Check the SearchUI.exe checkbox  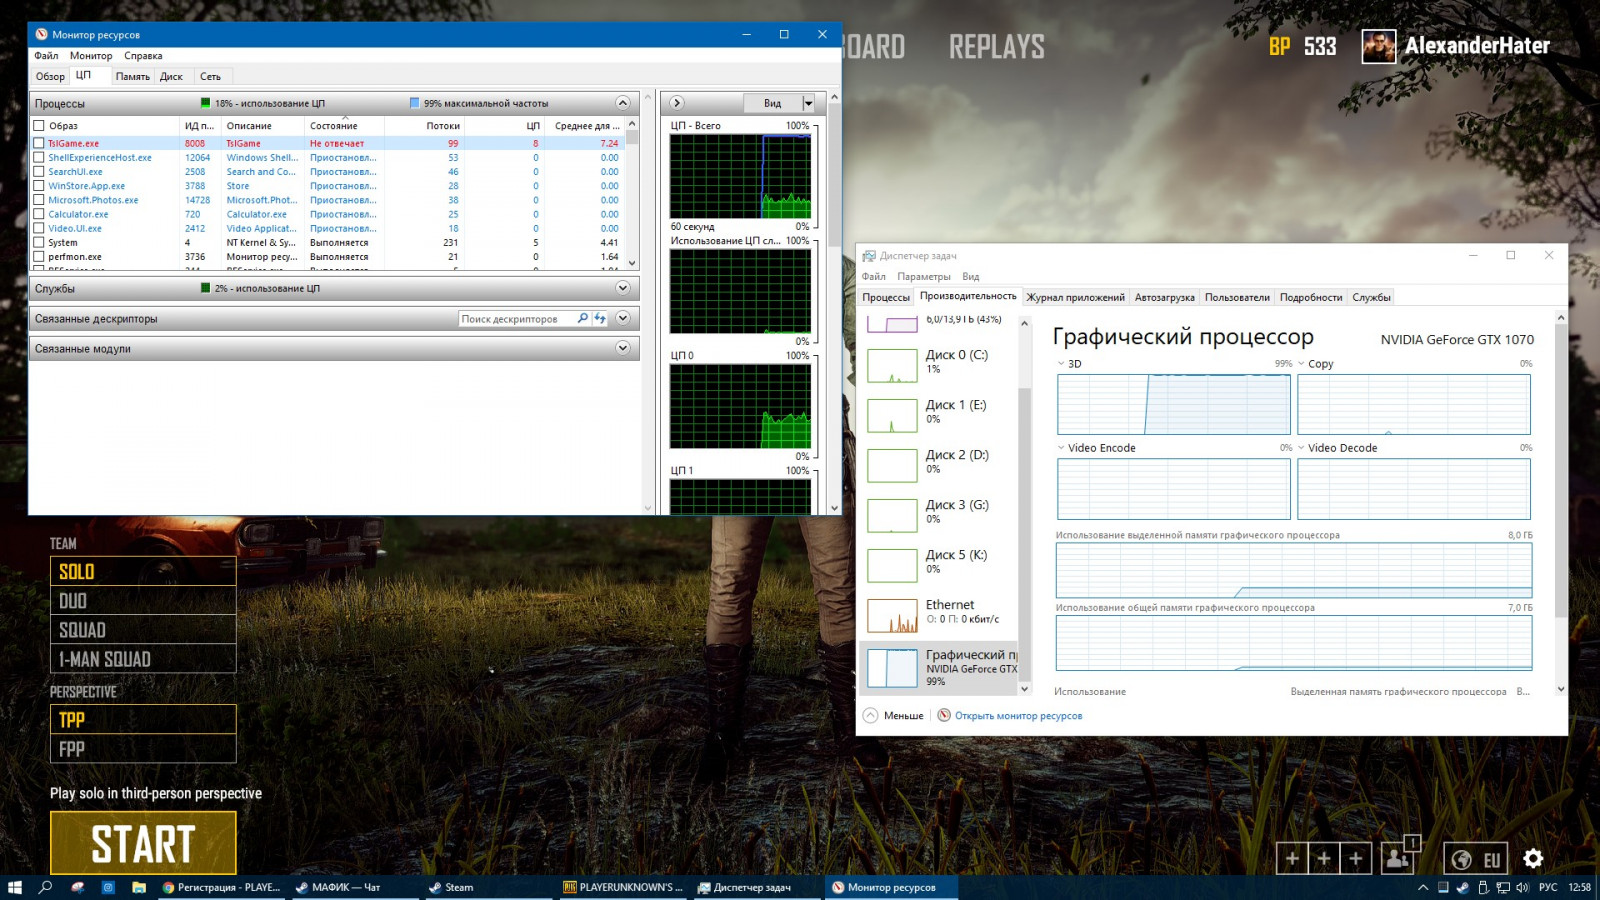39,171
